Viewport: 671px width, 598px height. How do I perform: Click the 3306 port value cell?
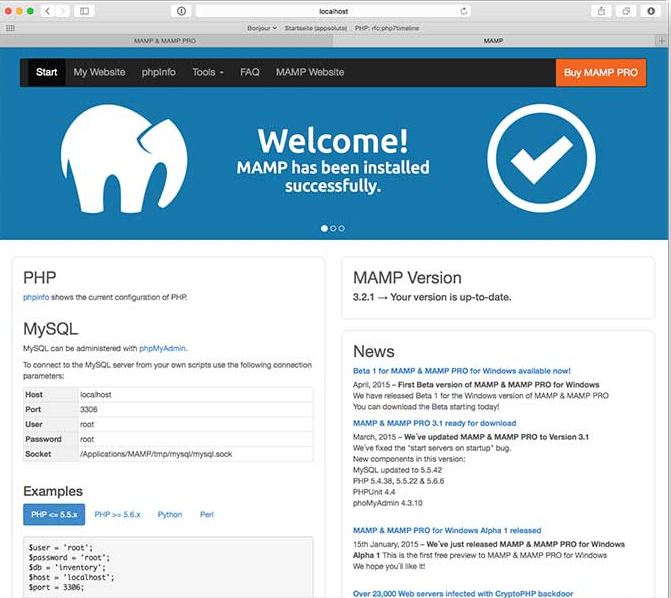click(196, 410)
